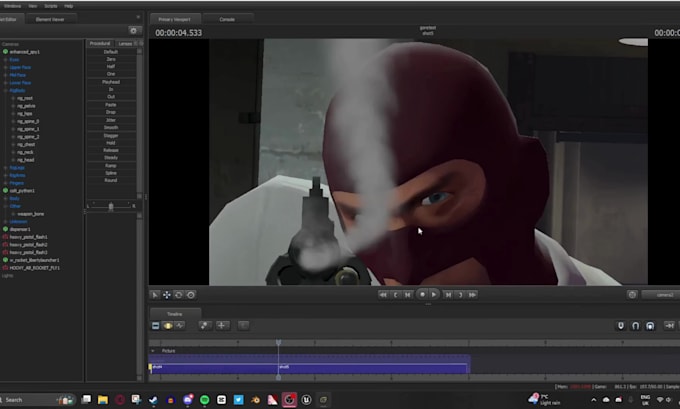
Task: Jump playback to the last frame
Action: click(473, 295)
